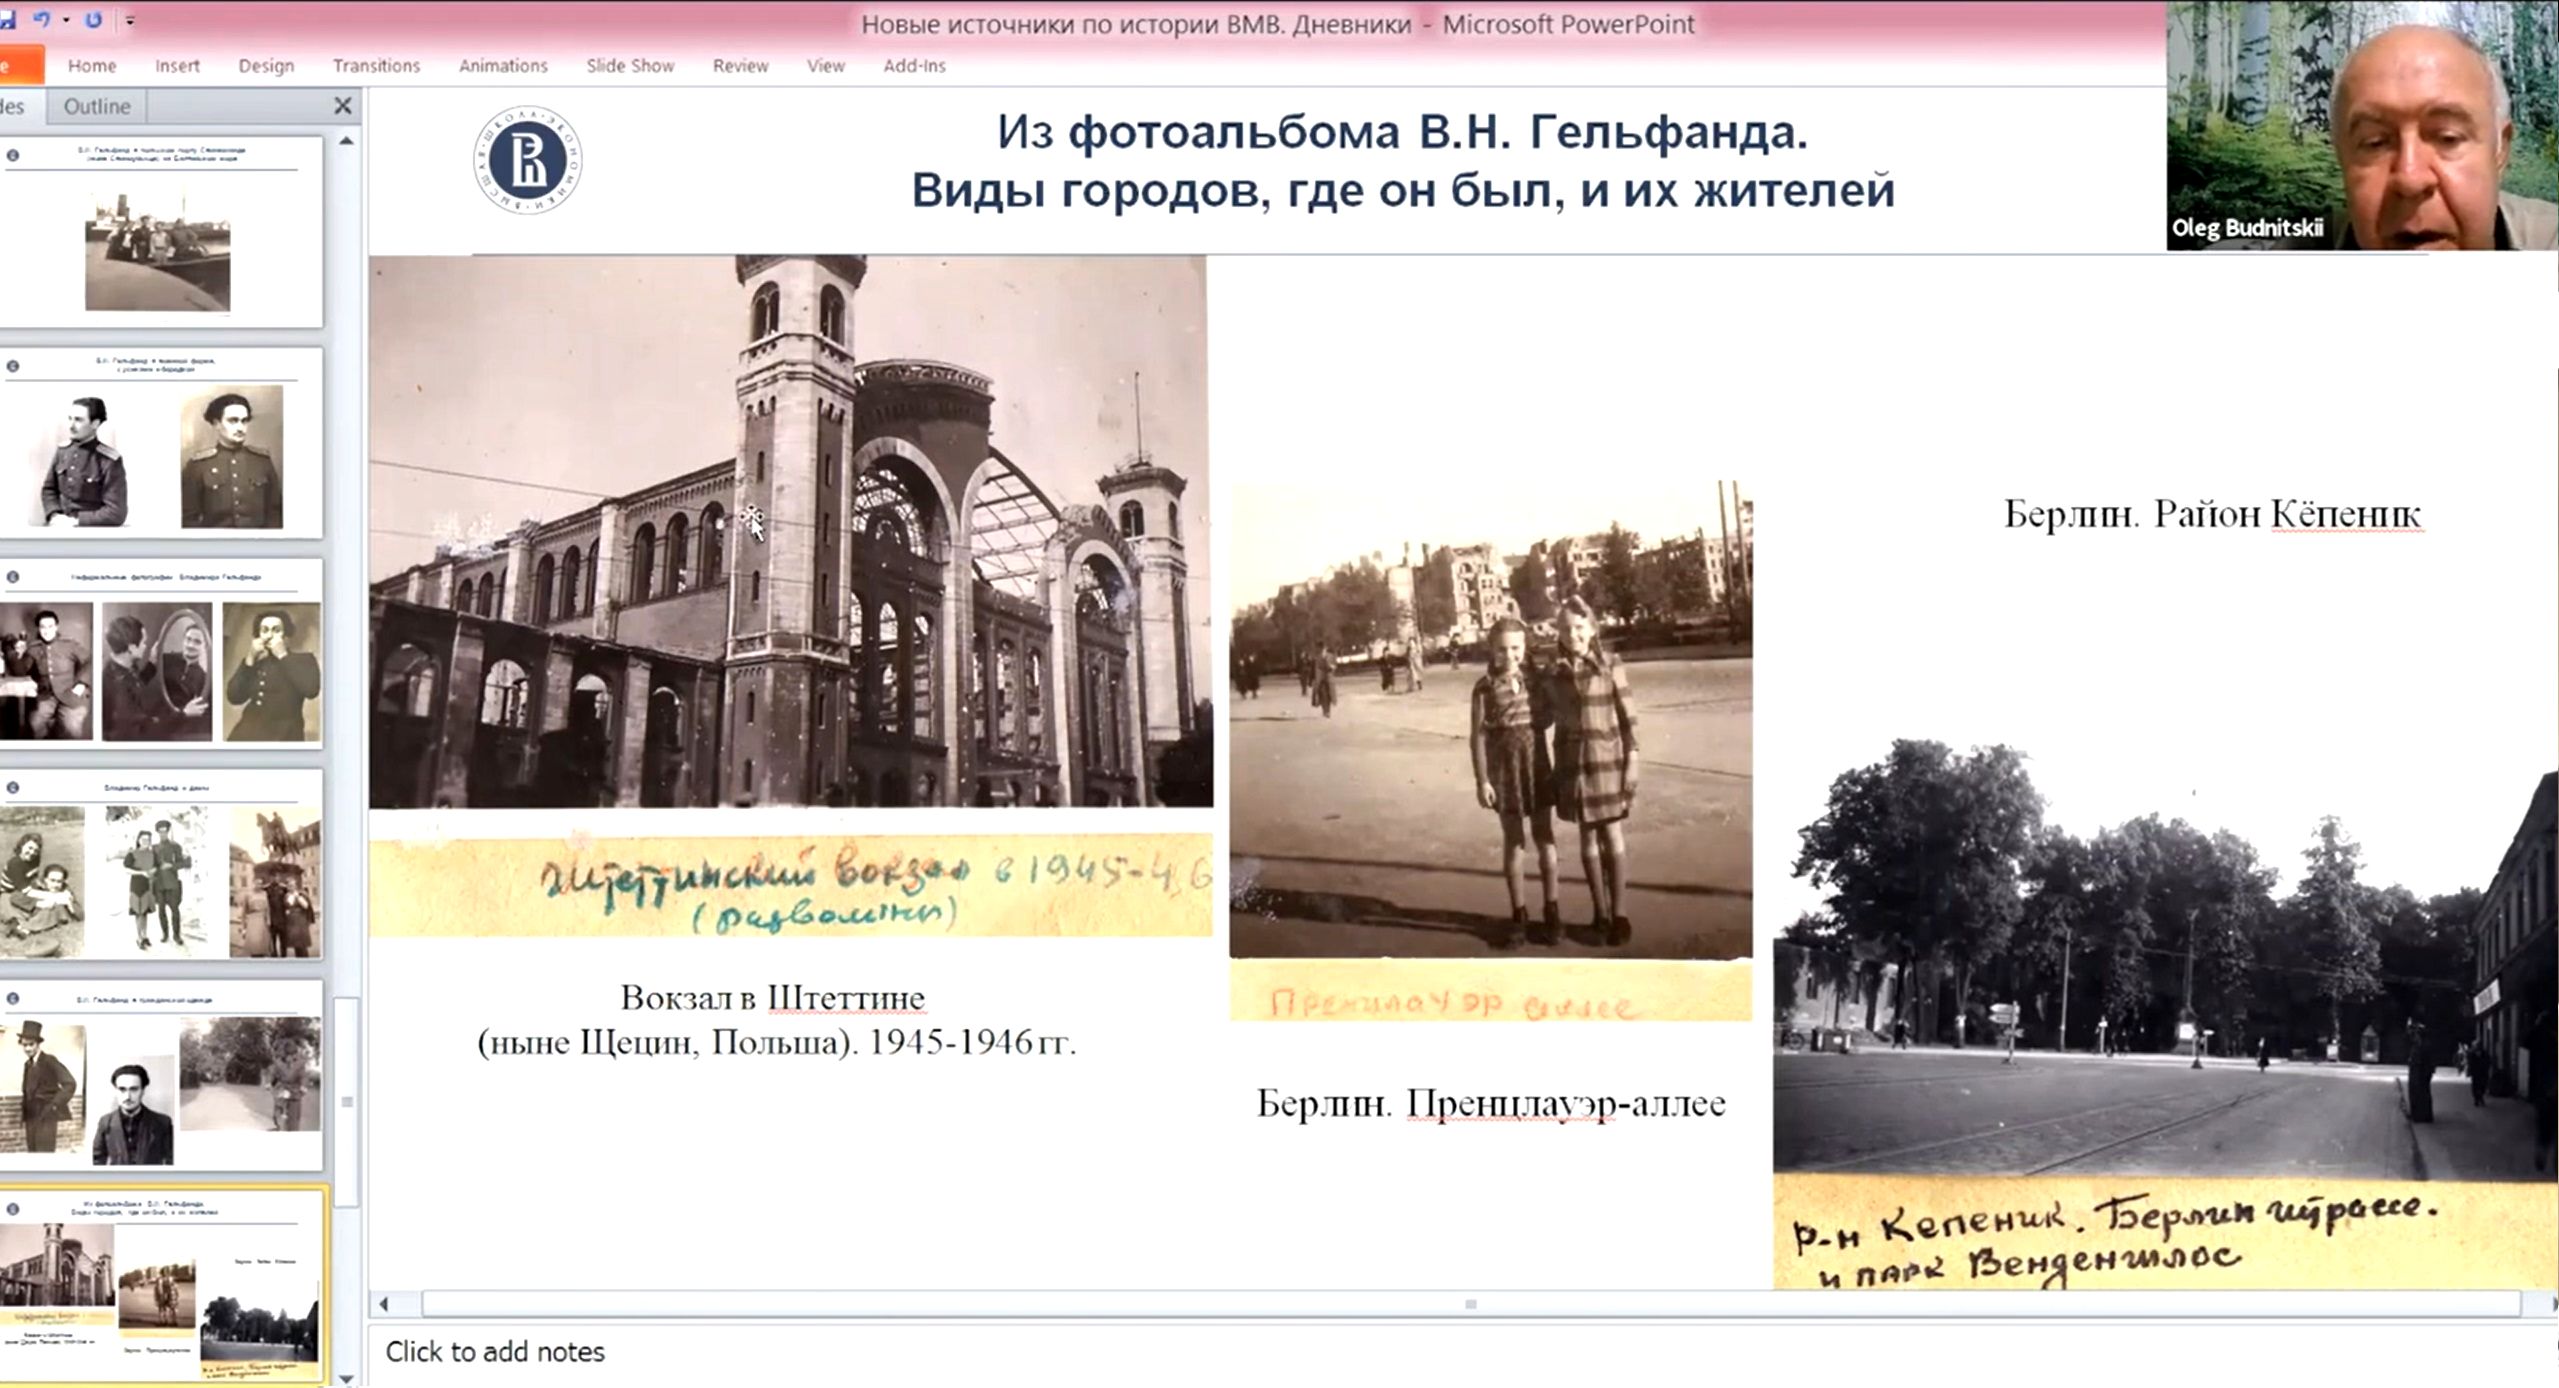2559x1388 pixels.
Task: Click the Review tab
Action: point(740,66)
